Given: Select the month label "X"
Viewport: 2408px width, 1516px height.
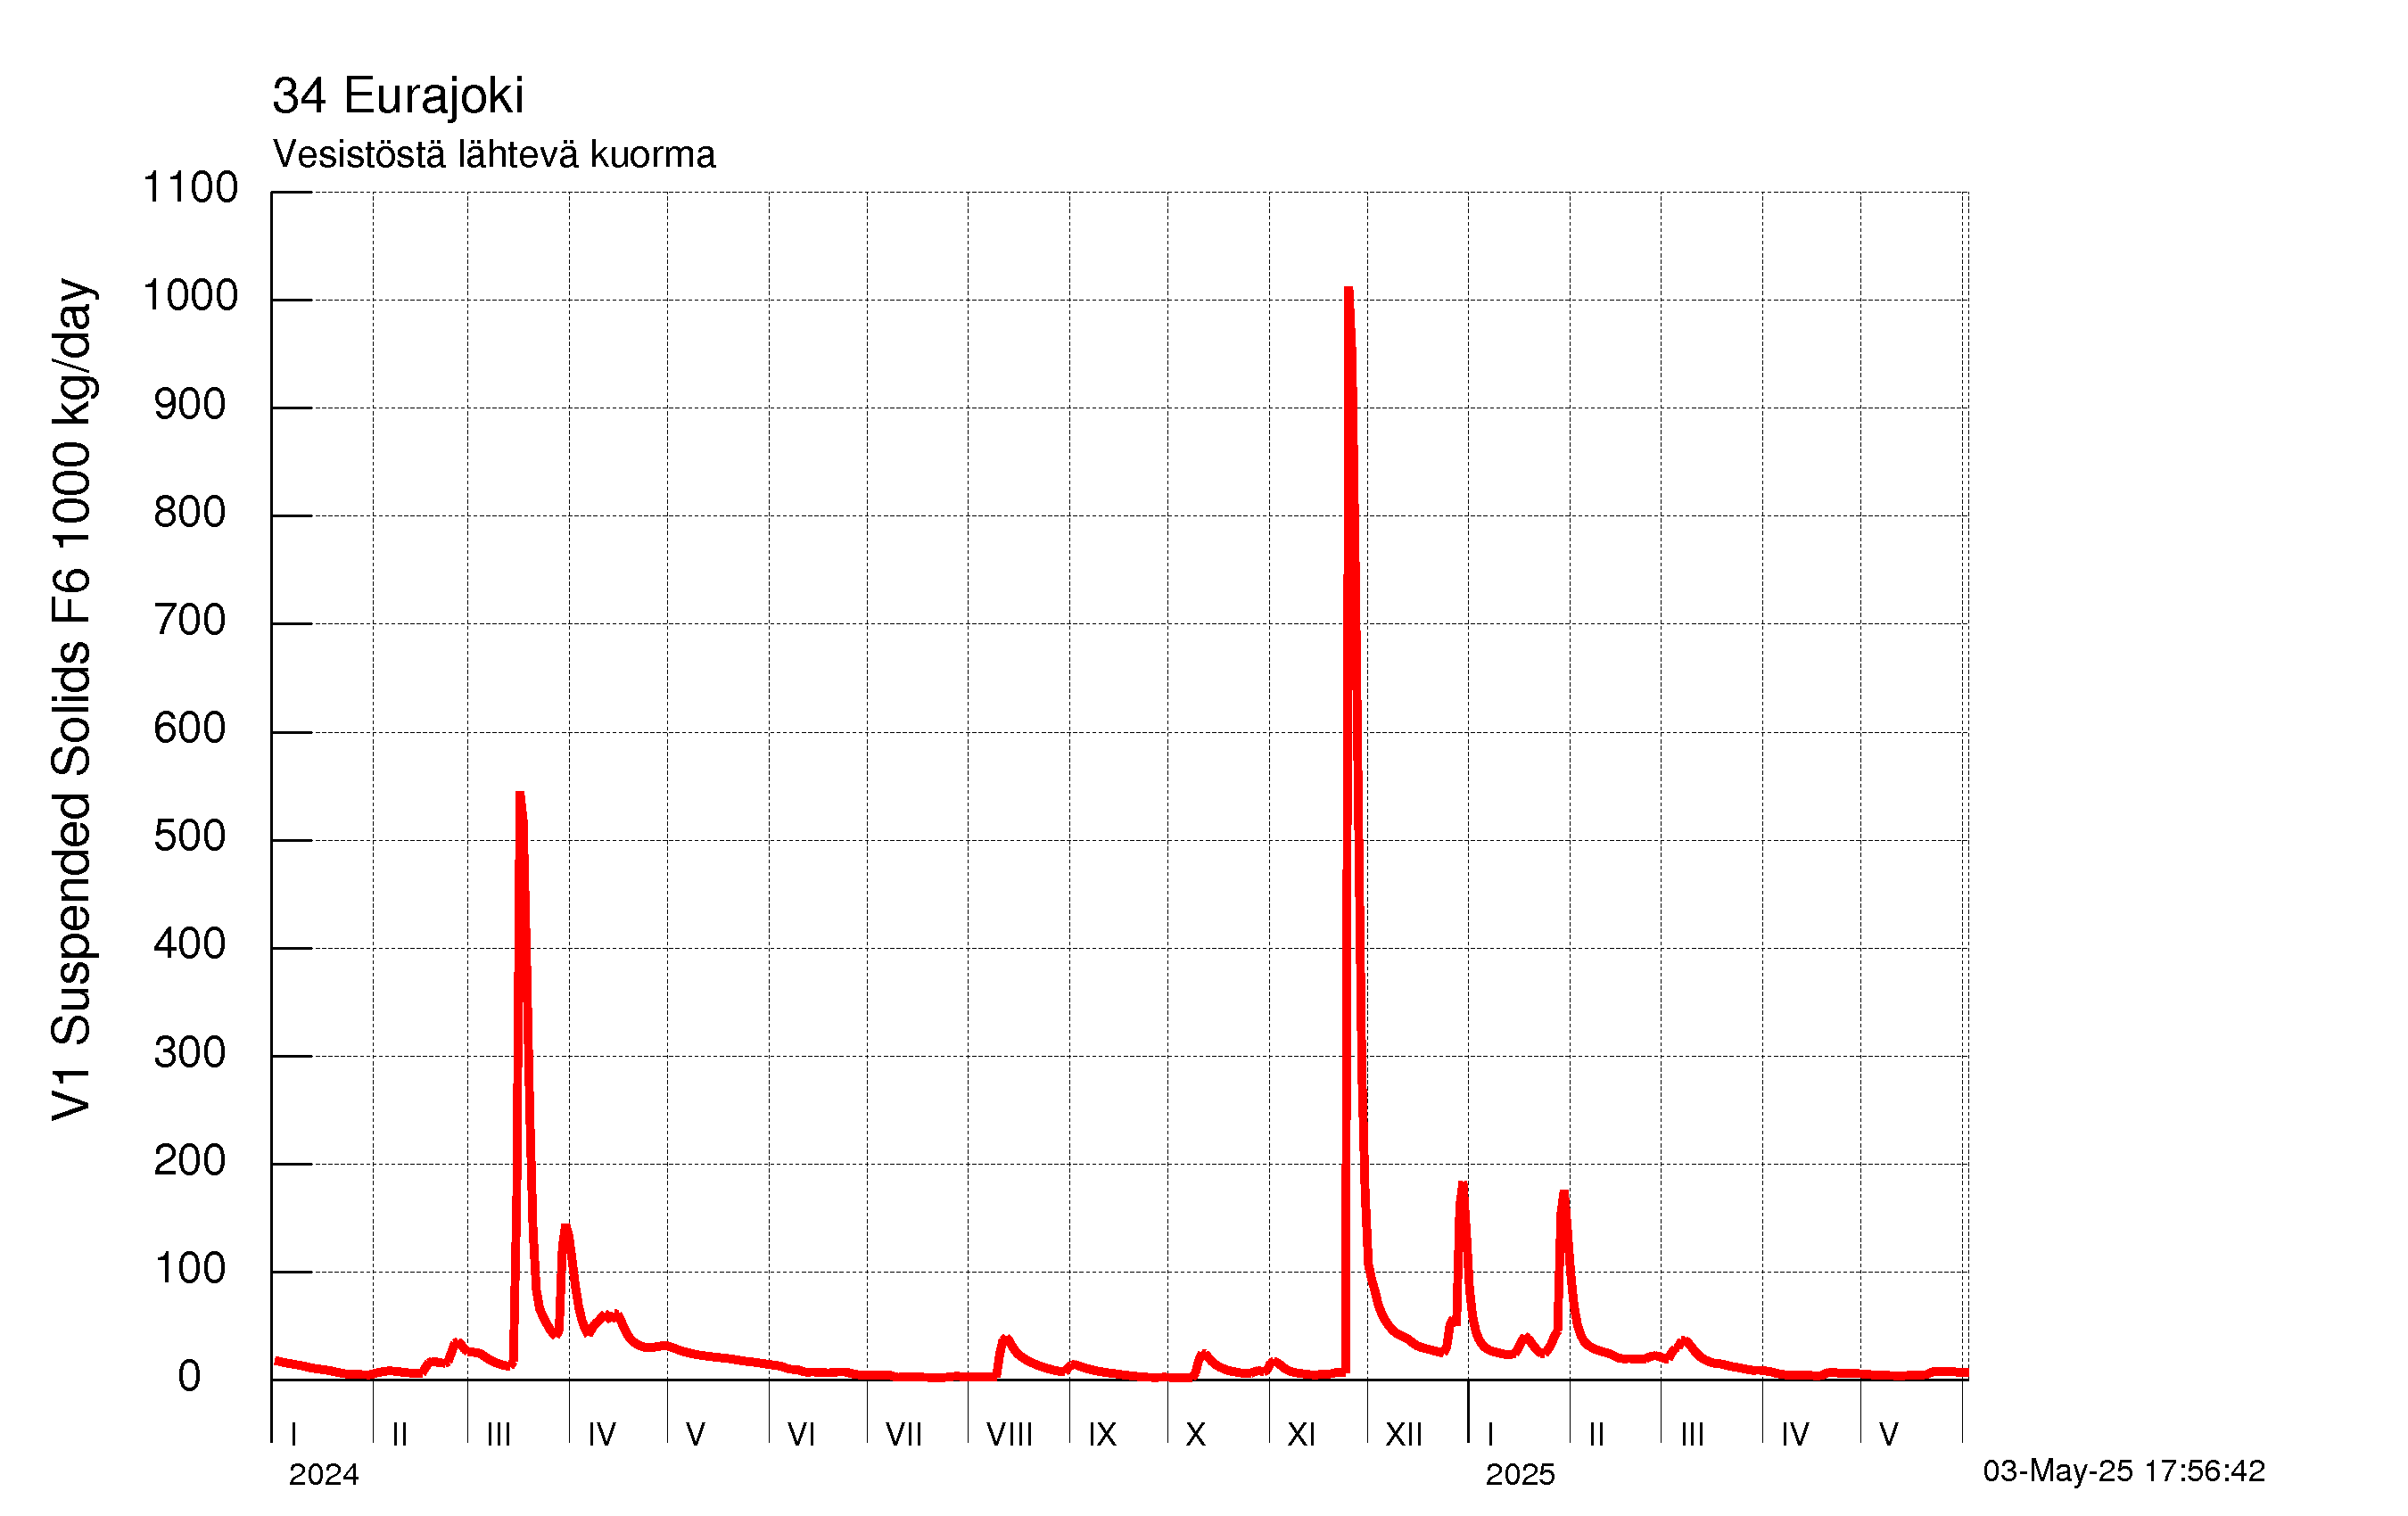Looking at the screenshot, I should pos(1196,1436).
